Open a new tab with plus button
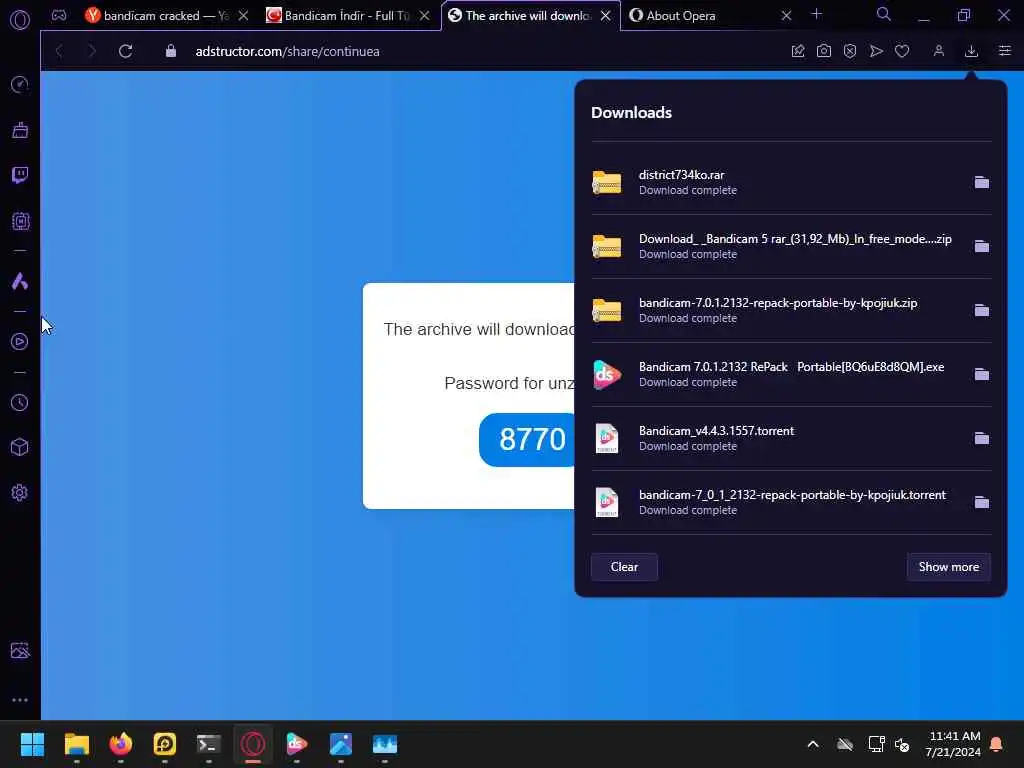The width and height of the screenshot is (1024, 768). click(816, 14)
